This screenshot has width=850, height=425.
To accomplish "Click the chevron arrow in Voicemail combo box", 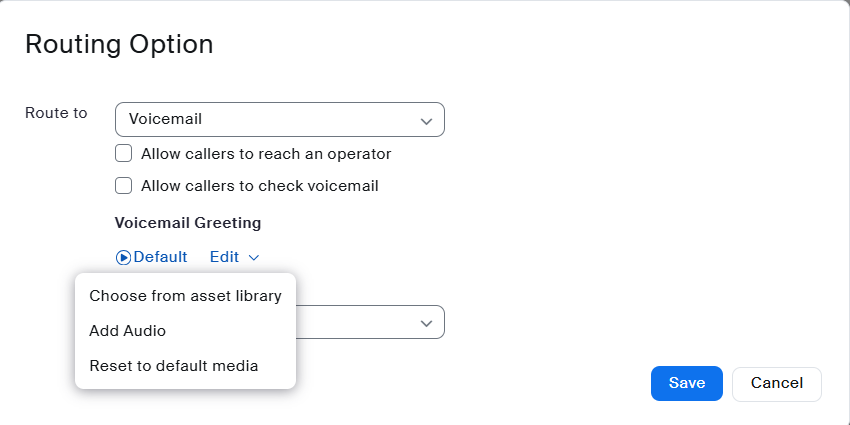I will point(427,120).
